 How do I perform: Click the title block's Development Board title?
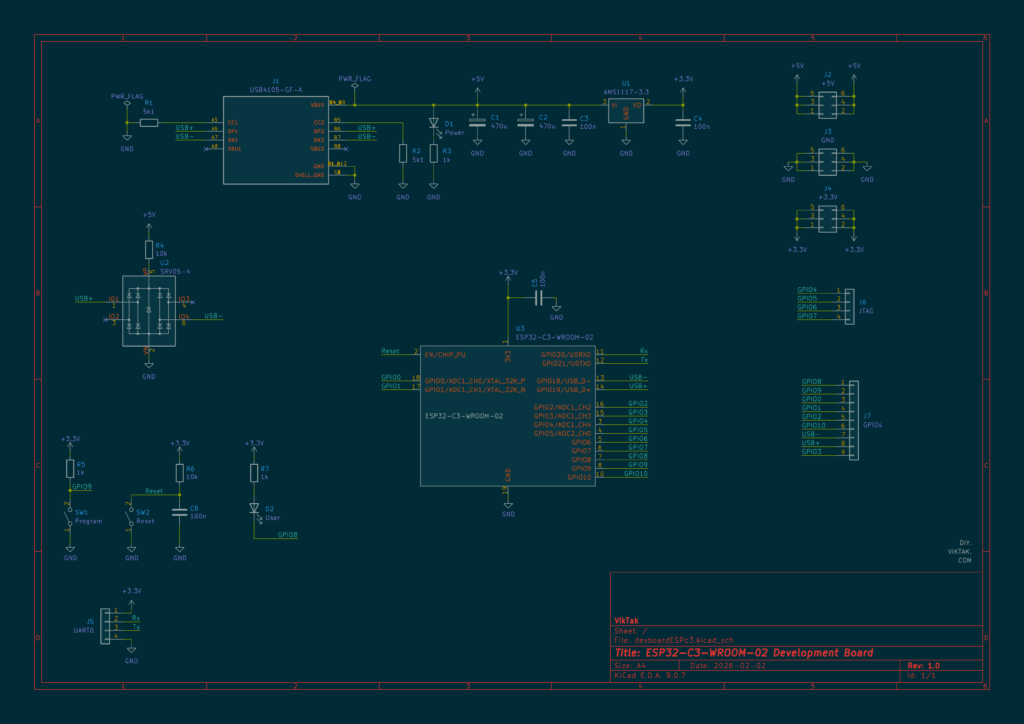coord(758,653)
